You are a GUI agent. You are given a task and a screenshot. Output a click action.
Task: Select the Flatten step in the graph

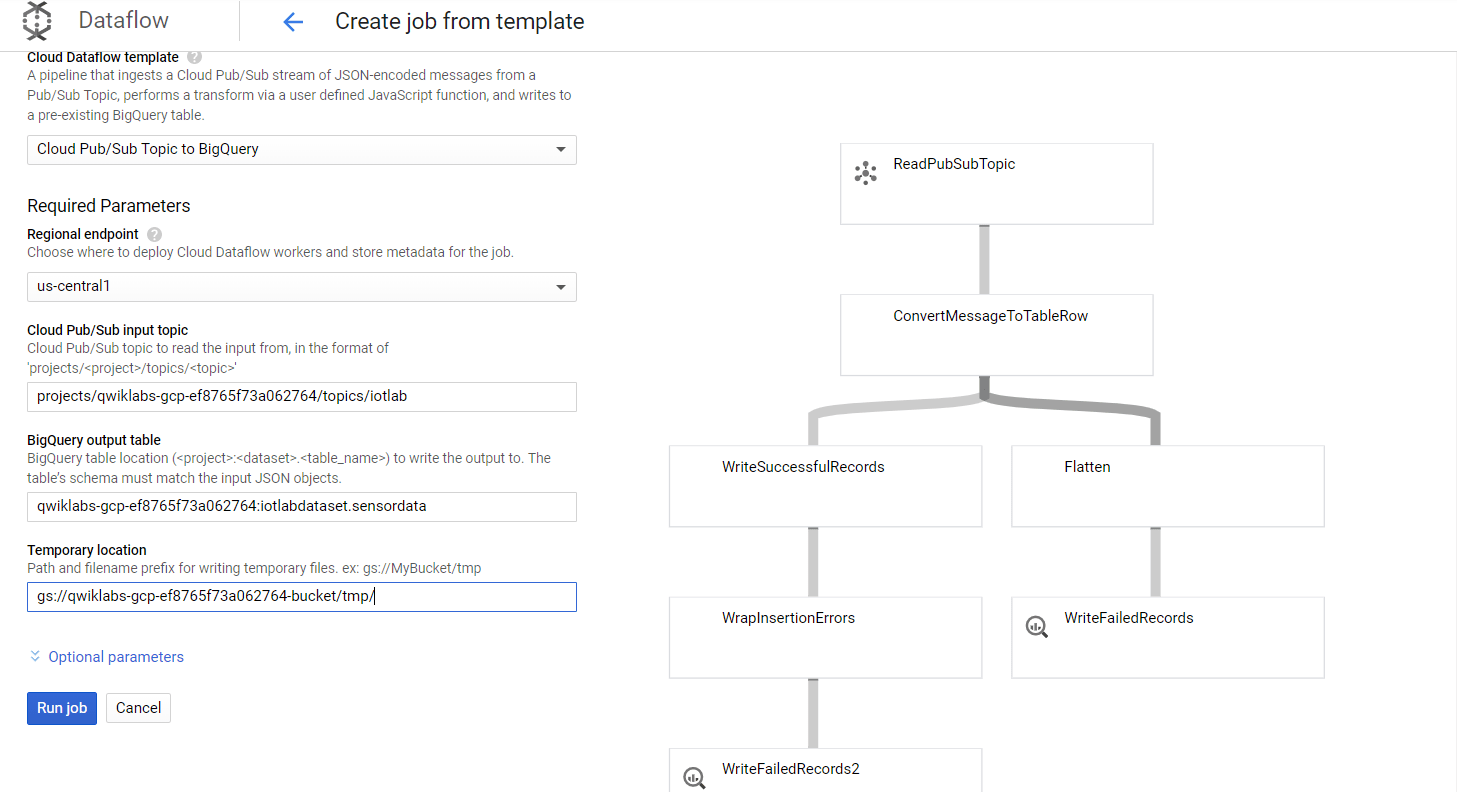click(x=1167, y=486)
